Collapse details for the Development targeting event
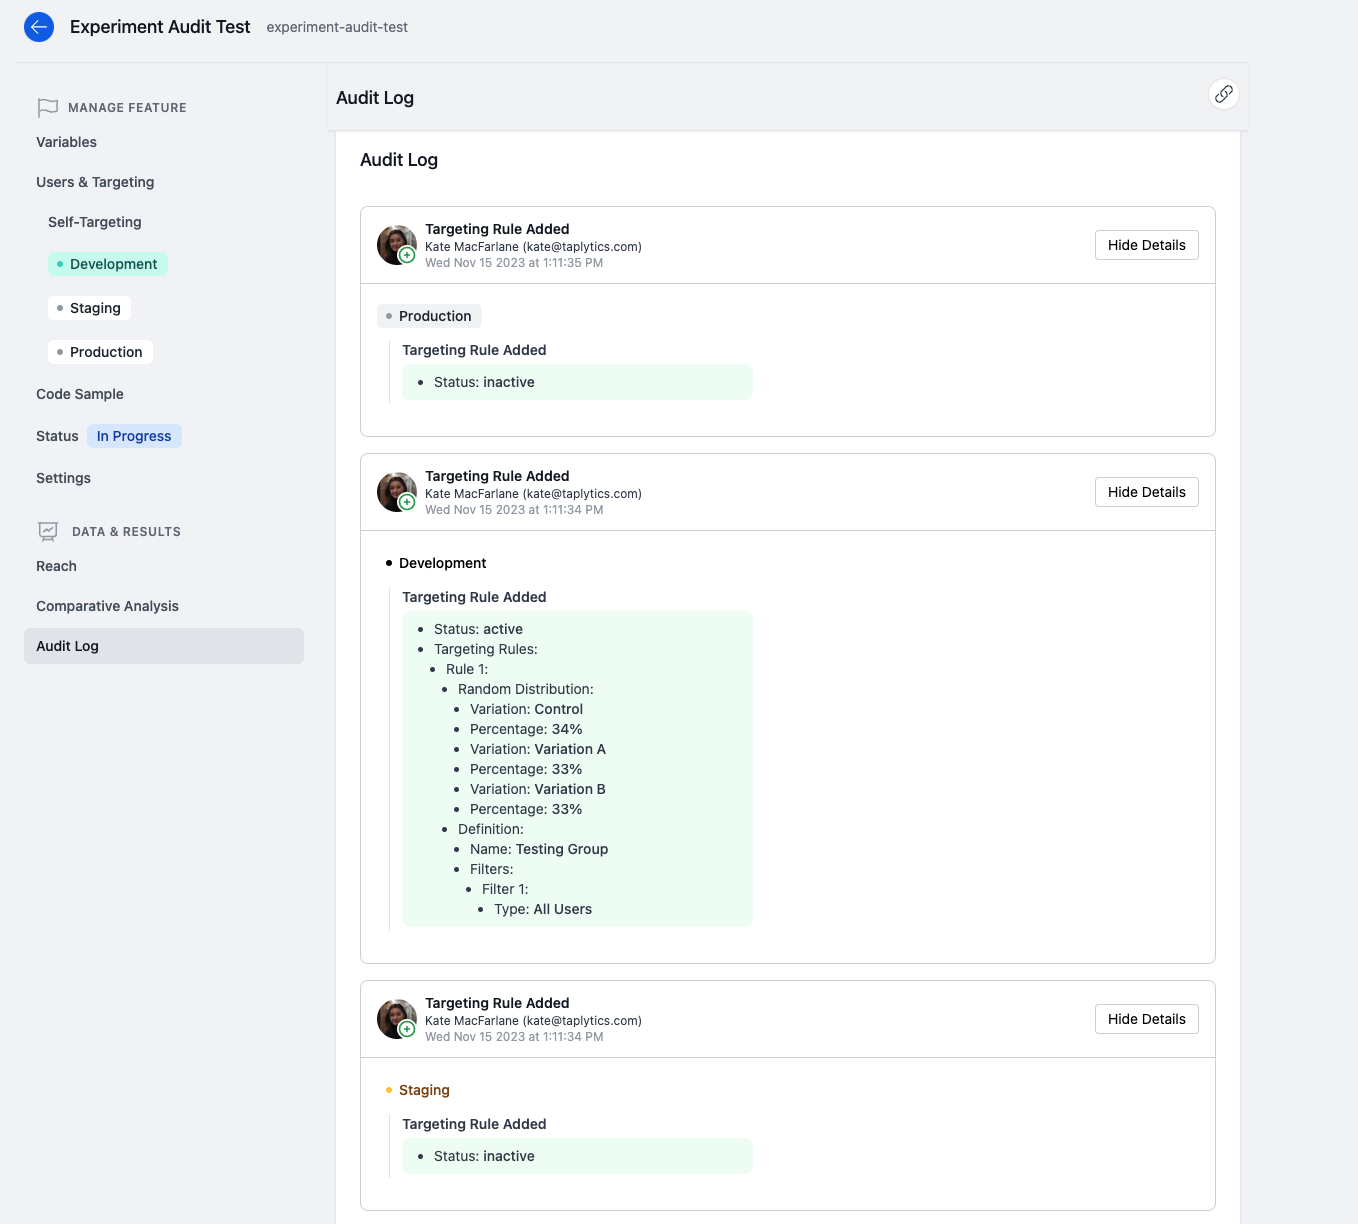1358x1224 pixels. (x=1146, y=491)
